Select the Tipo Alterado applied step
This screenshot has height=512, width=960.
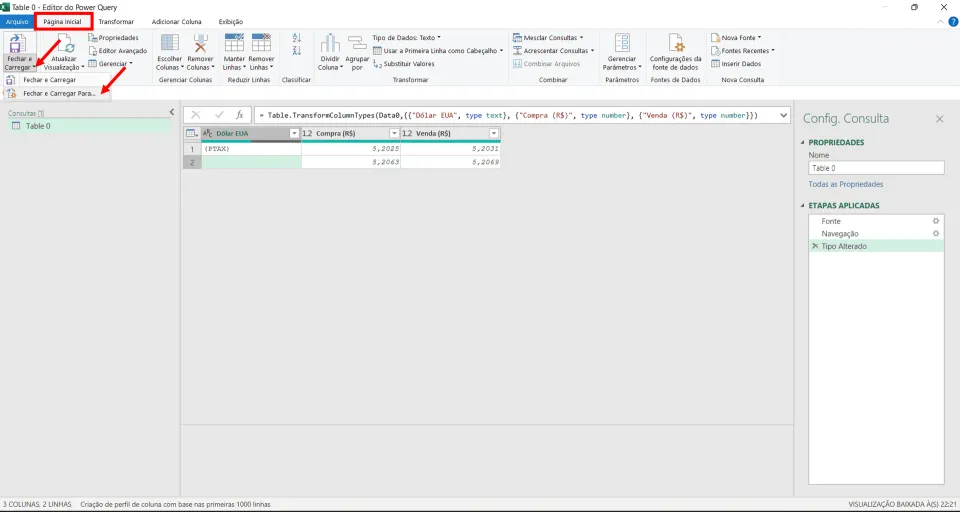[x=876, y=246]
